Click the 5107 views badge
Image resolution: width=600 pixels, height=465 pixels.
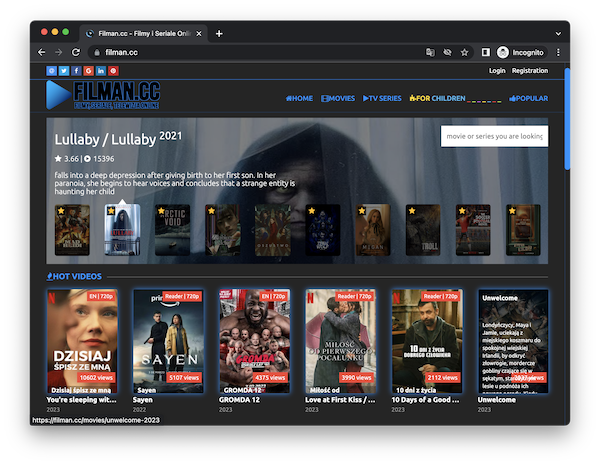tap(184, 378)
